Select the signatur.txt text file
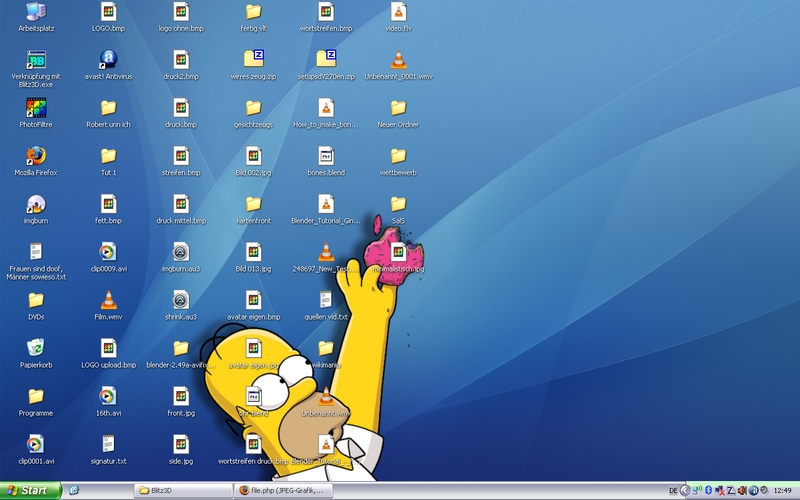The width and height of the screenshot is (800, 500). pyautogui.click(x=108, y=443)
